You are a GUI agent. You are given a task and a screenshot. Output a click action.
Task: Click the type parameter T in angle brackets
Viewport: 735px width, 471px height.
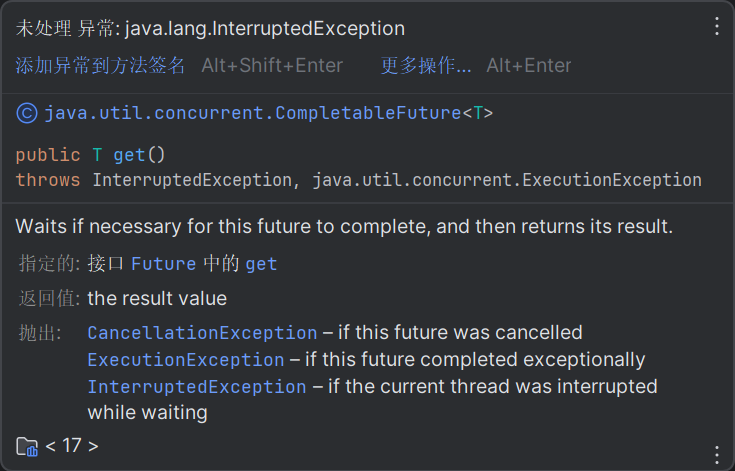(x=478, y=113)
